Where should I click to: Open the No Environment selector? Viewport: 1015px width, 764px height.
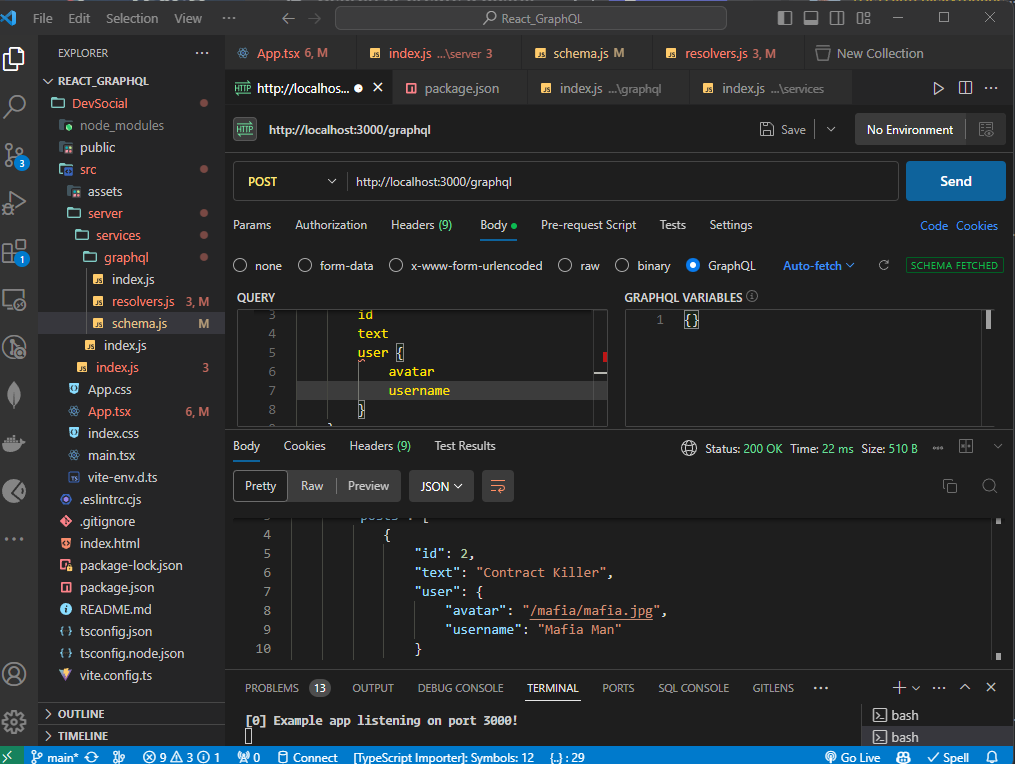click(909, 129)
